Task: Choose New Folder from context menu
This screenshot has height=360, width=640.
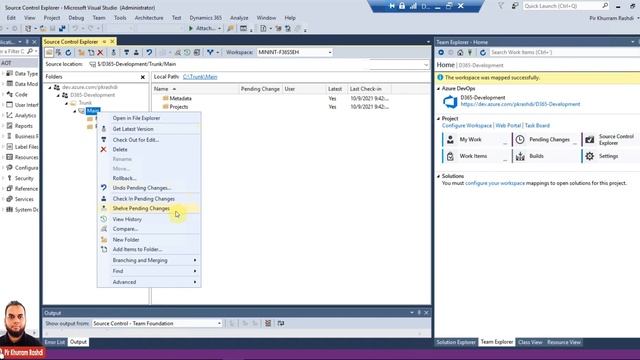Action: (x=149, y=240)
